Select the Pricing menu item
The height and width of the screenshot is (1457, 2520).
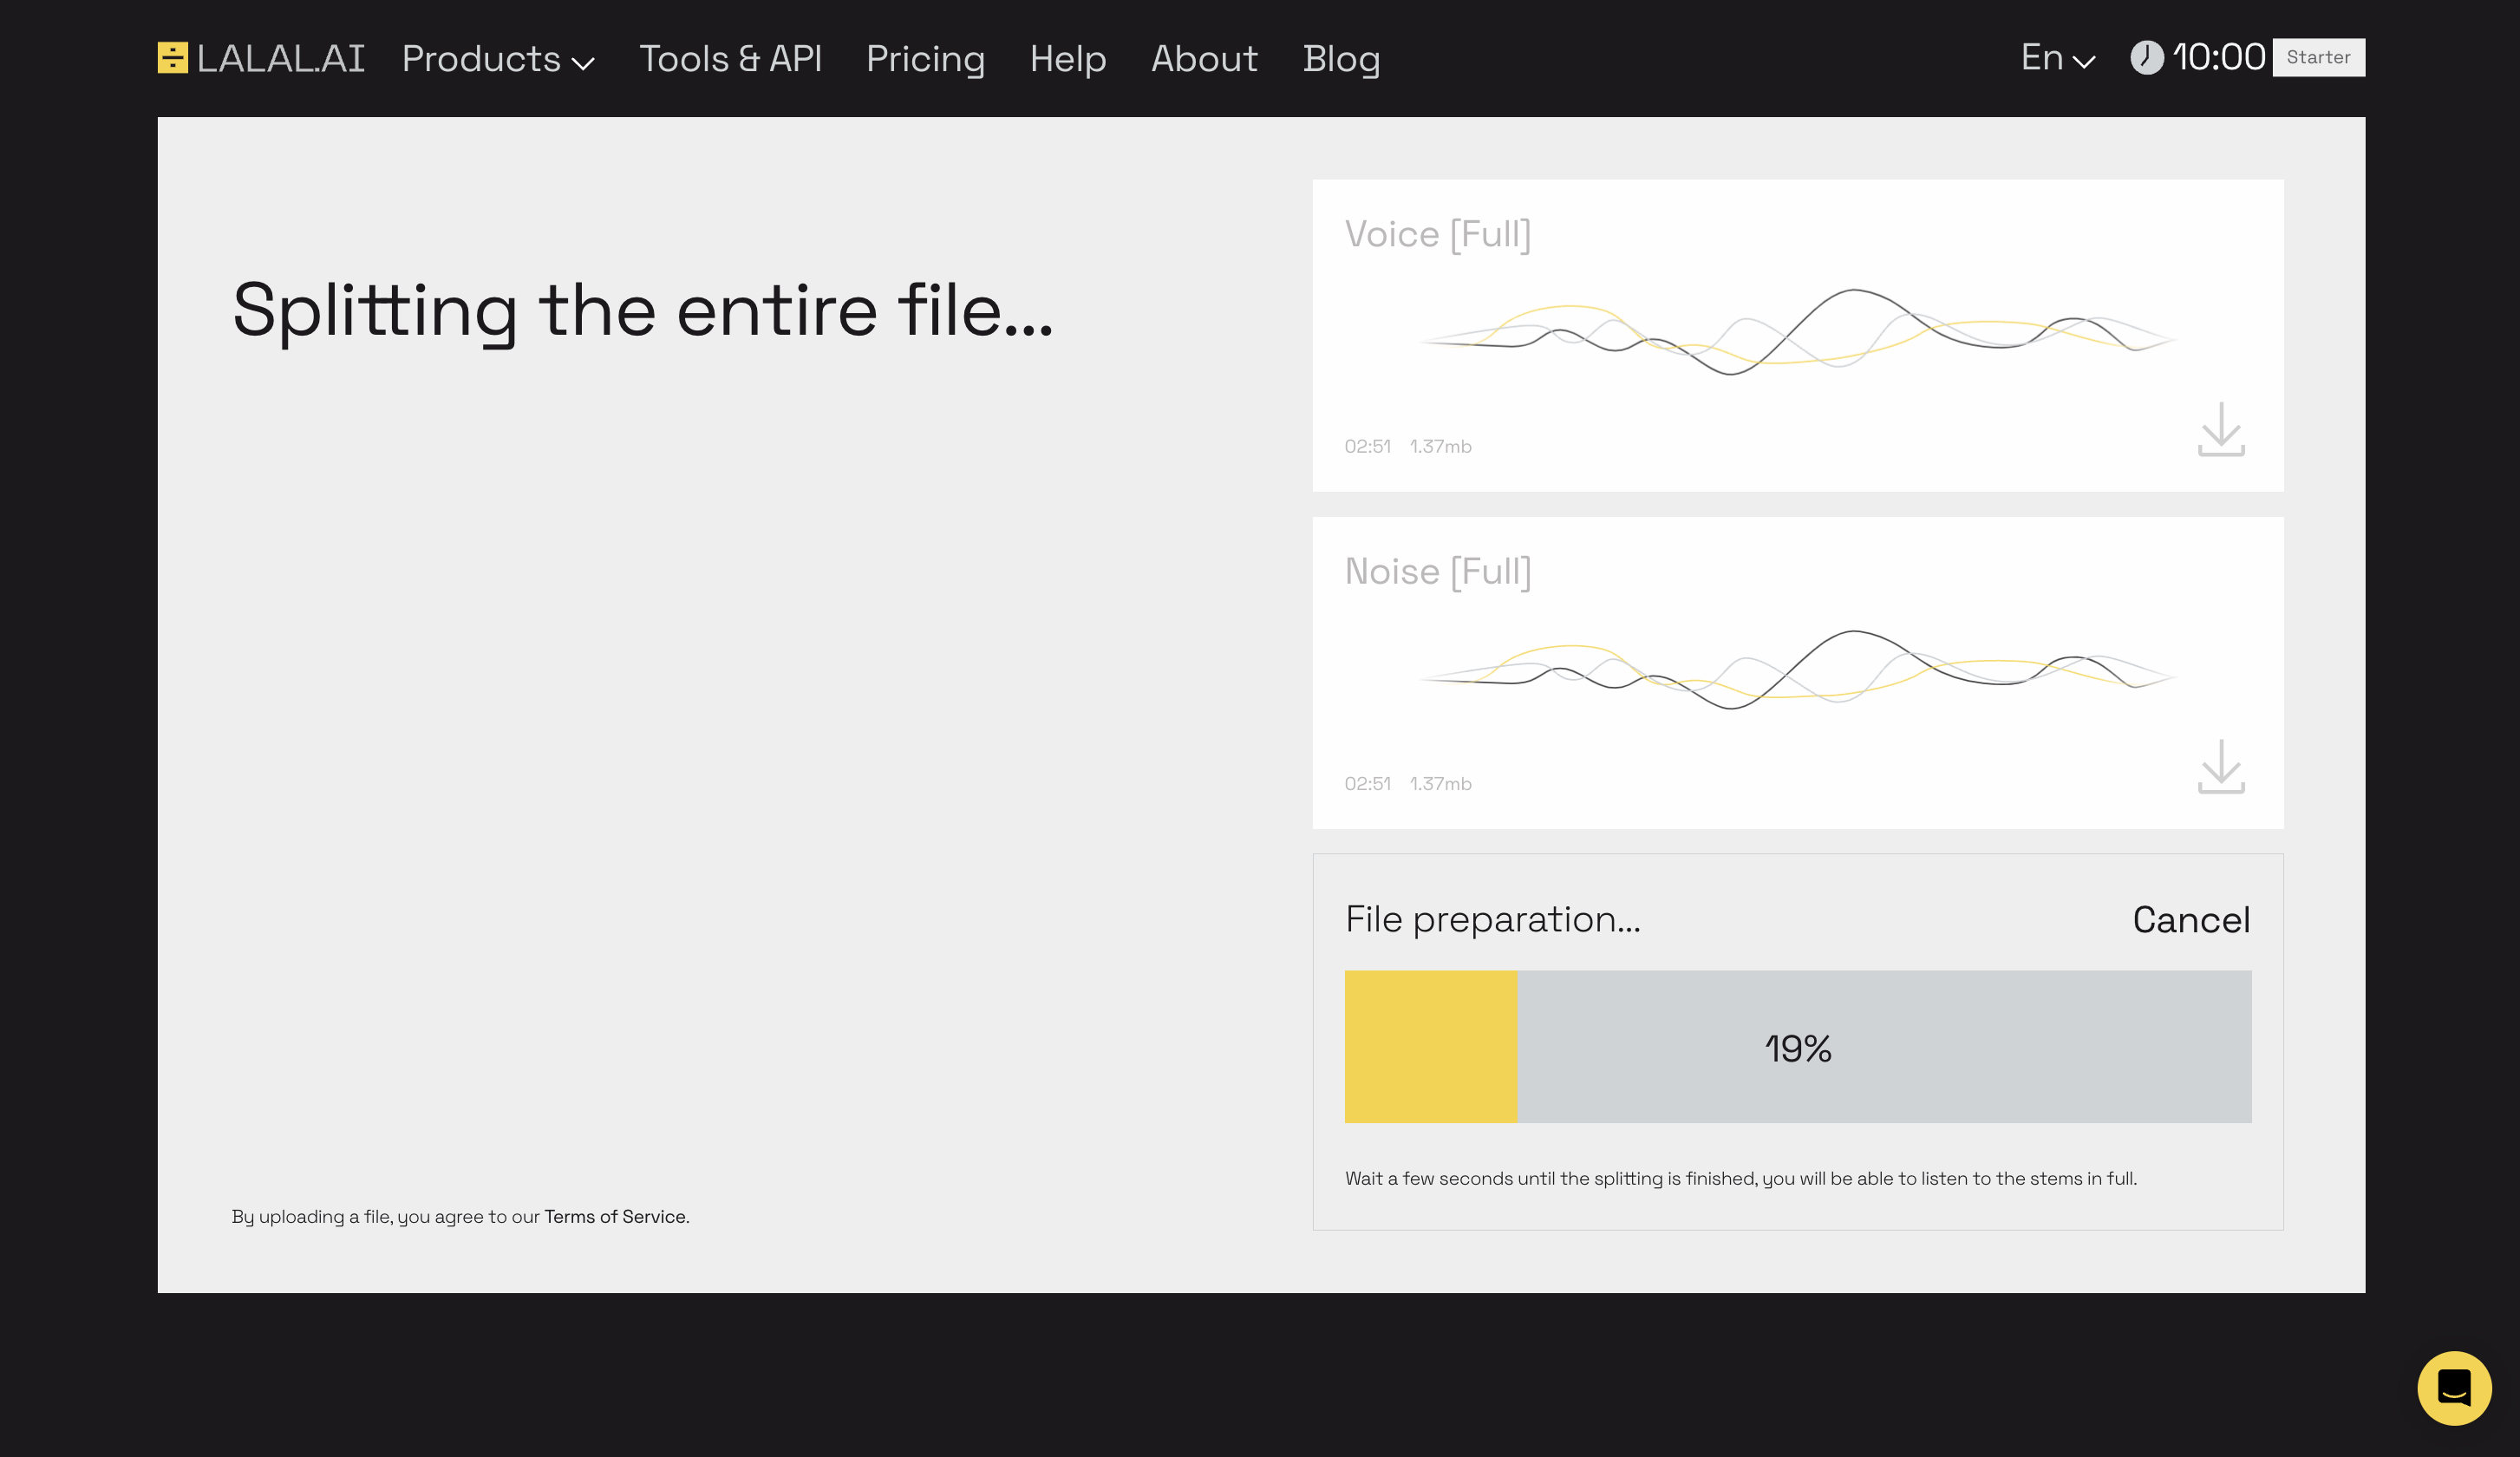point(926,57)
